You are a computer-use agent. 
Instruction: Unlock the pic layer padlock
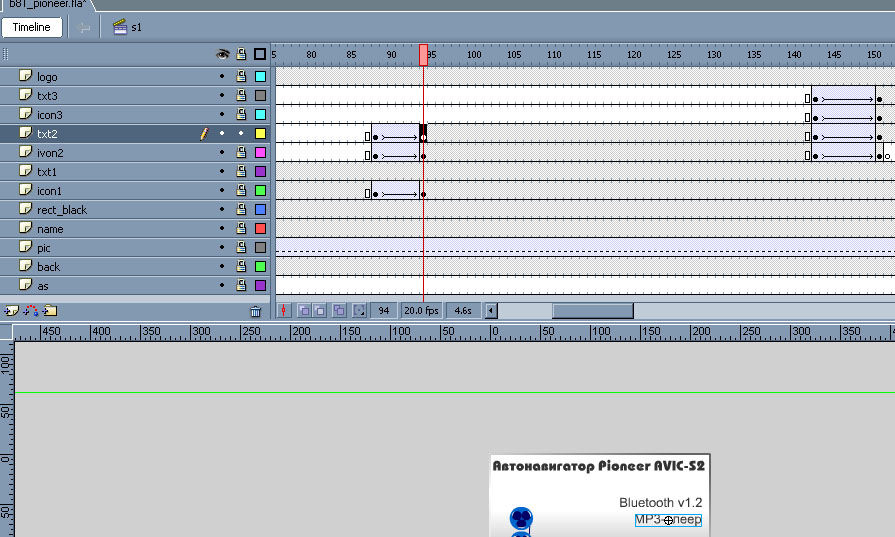(241, 247)
